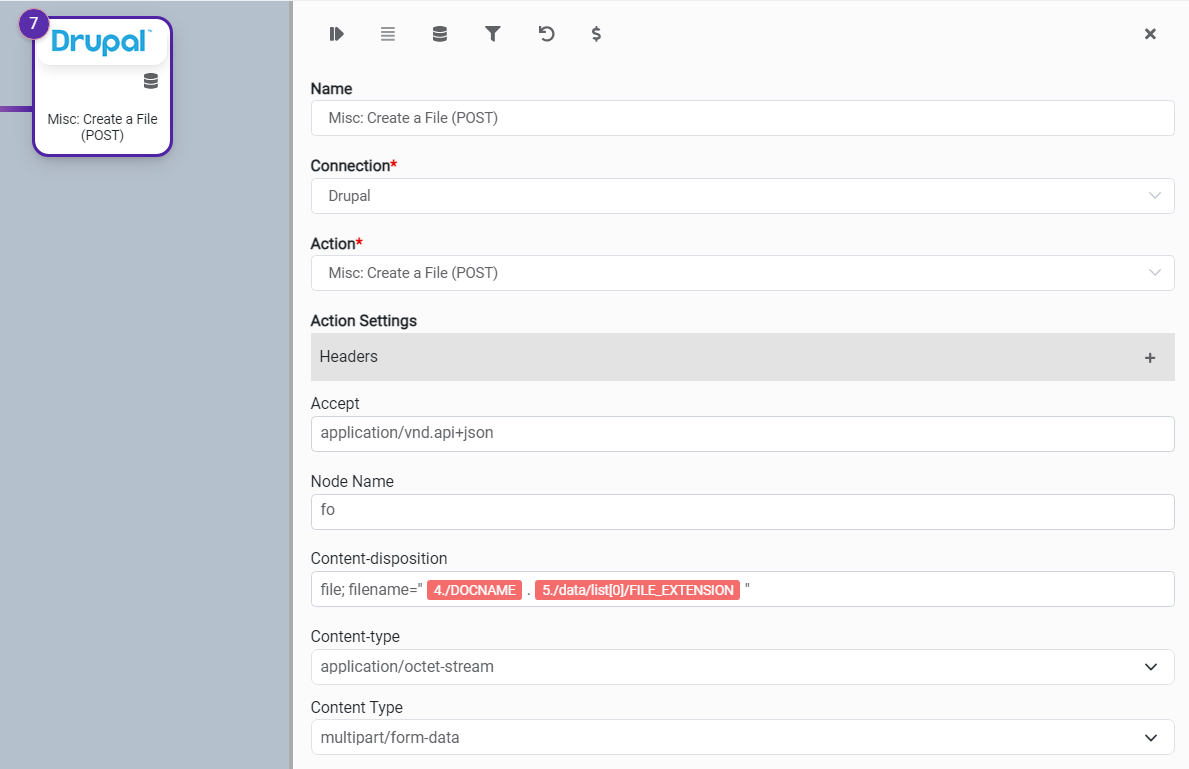
Task: Click the step number 7 badge
Action: [34, 23]
